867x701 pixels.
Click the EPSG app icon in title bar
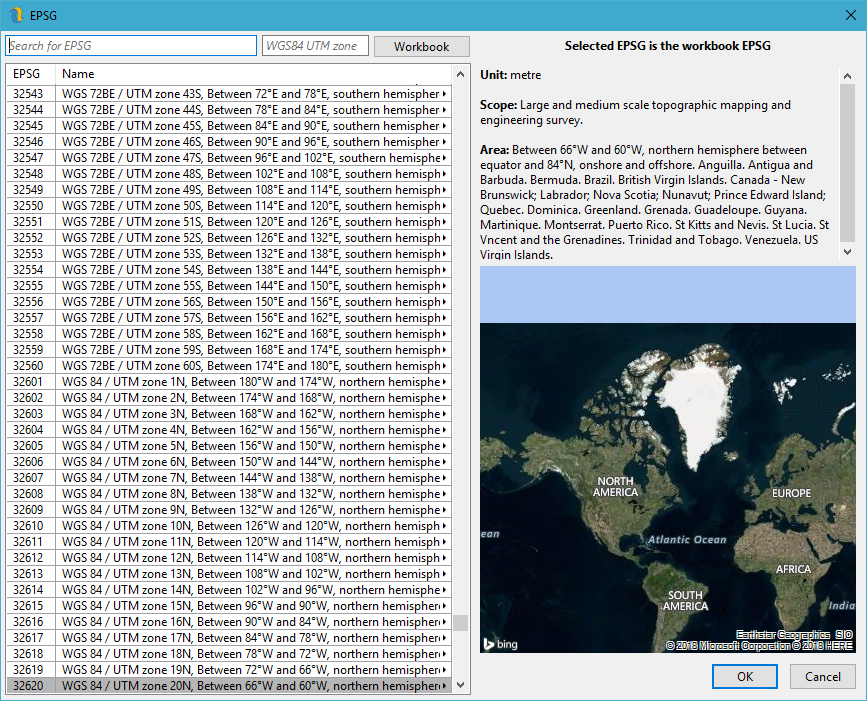(14, 15)
